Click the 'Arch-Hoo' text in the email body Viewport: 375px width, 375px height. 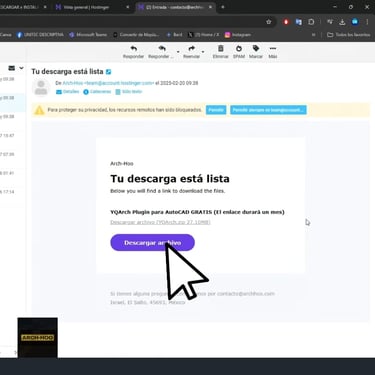122,164
